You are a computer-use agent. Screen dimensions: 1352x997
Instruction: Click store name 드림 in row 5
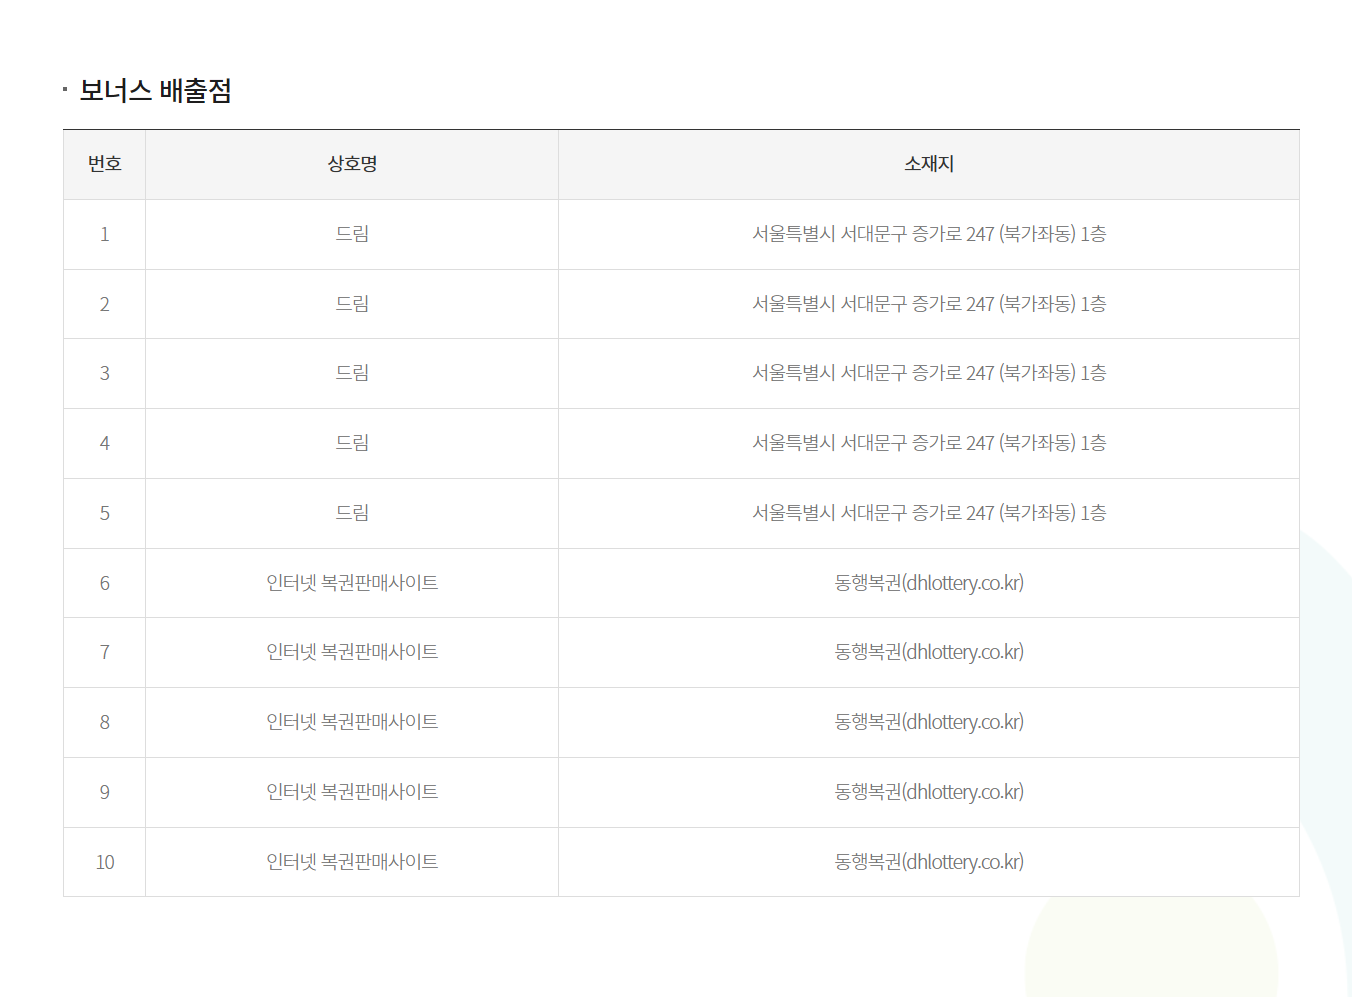pos(352,513)
